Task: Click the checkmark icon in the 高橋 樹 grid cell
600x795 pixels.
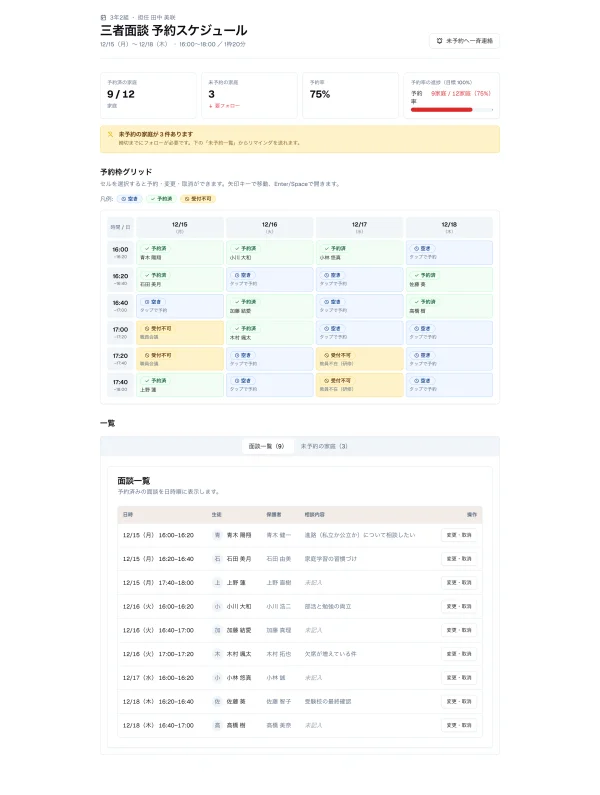Action: 416,302
